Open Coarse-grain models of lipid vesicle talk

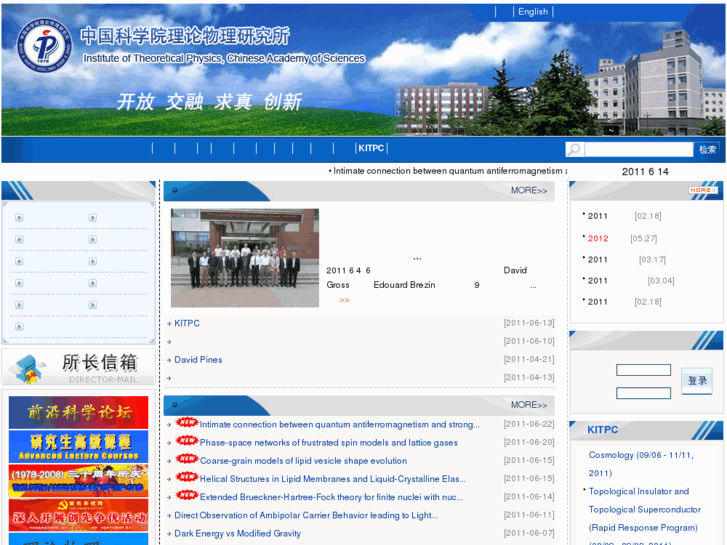pos(303,461)
